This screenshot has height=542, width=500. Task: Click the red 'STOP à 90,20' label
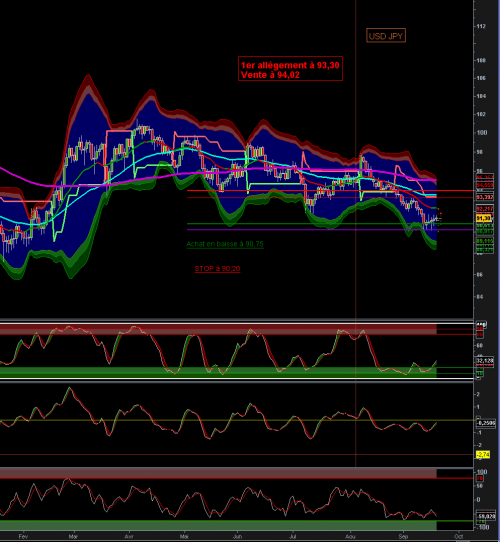point(217,269)
